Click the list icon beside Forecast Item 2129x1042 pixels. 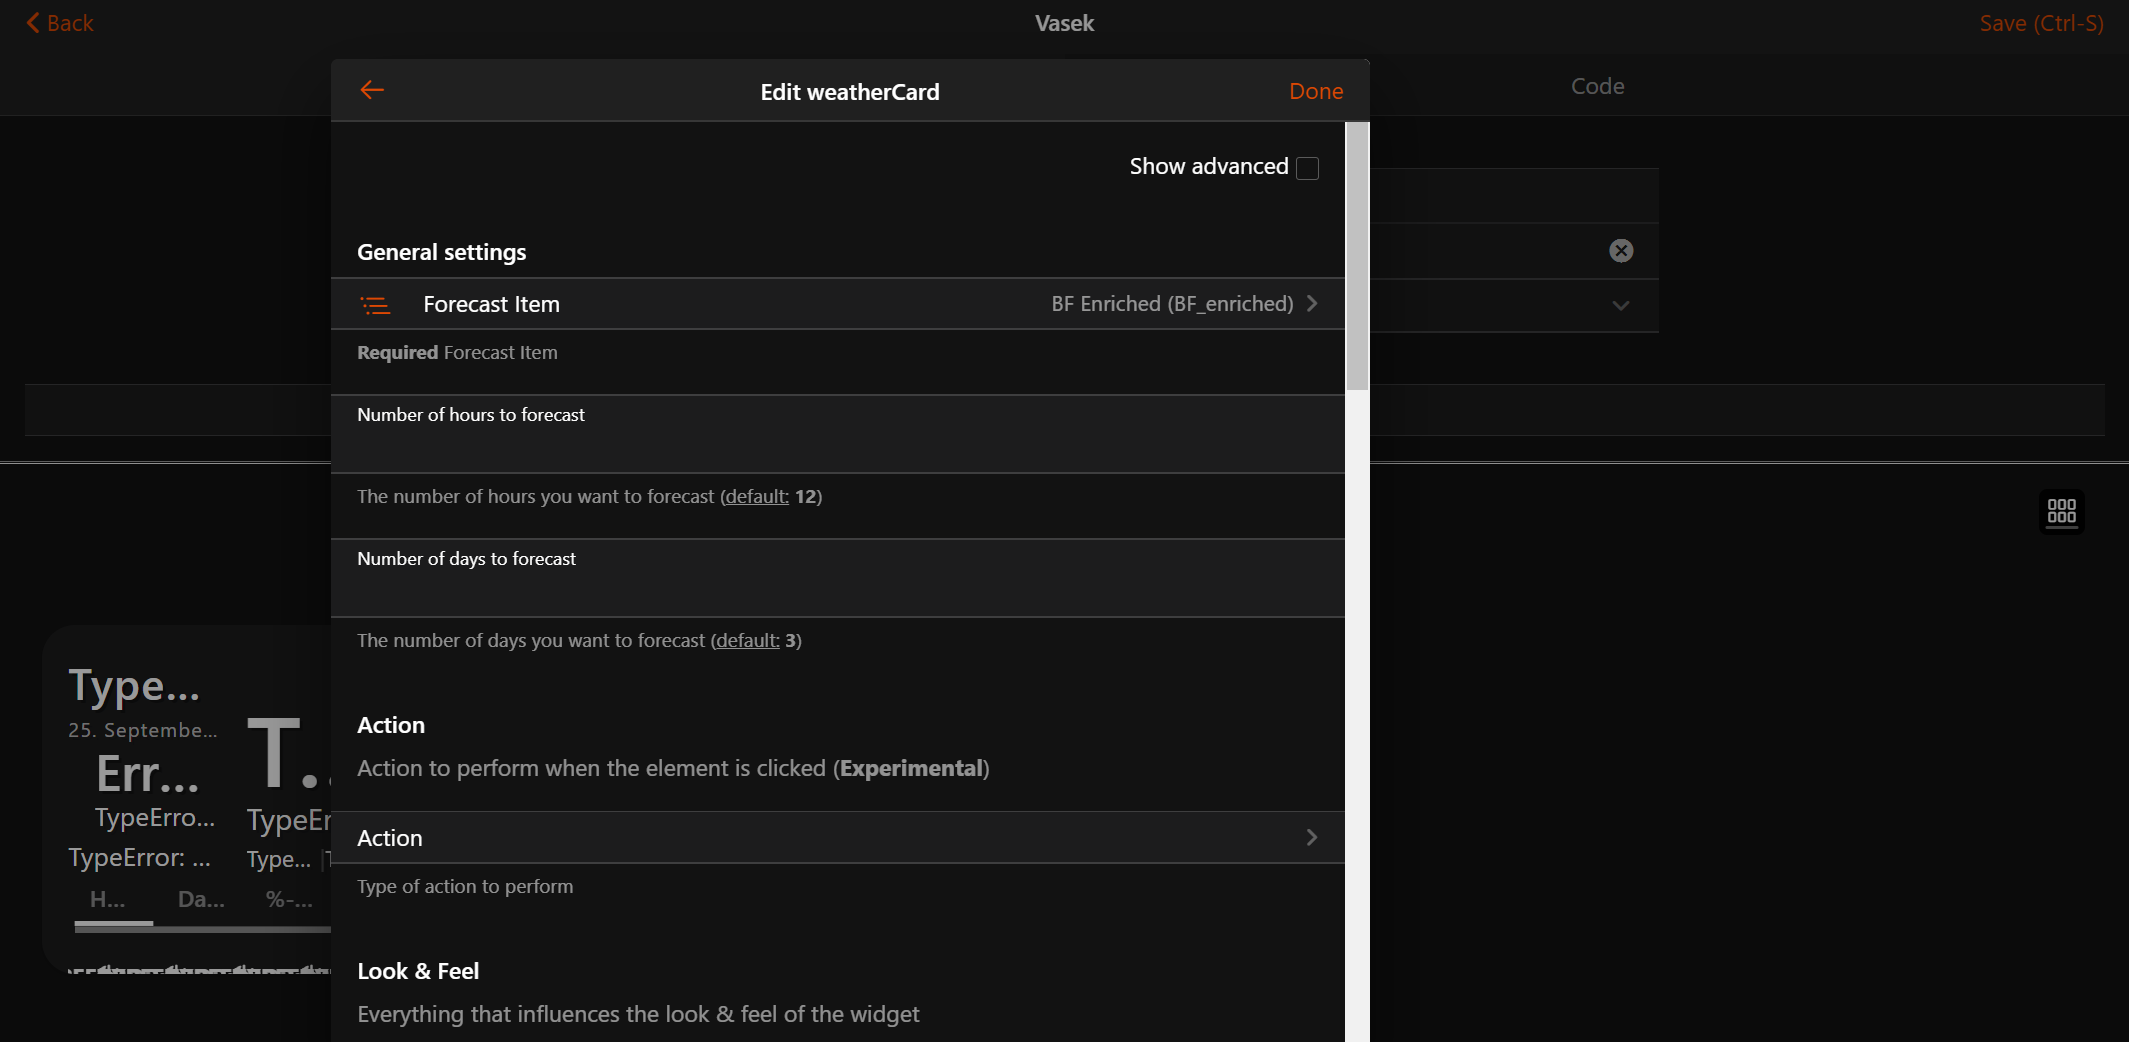tap(376, 305)
